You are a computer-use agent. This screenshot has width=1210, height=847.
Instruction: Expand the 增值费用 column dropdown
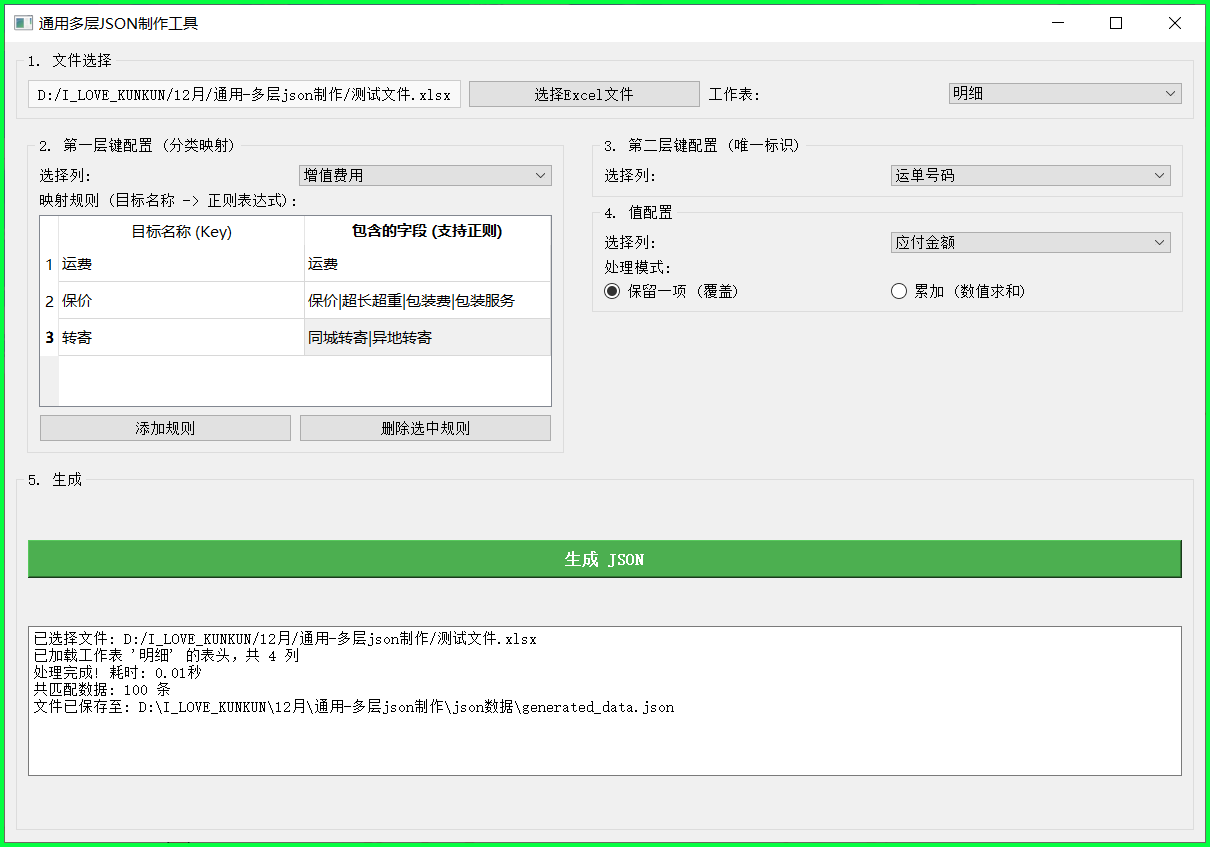pyautogui.click(x=425, y=175)
